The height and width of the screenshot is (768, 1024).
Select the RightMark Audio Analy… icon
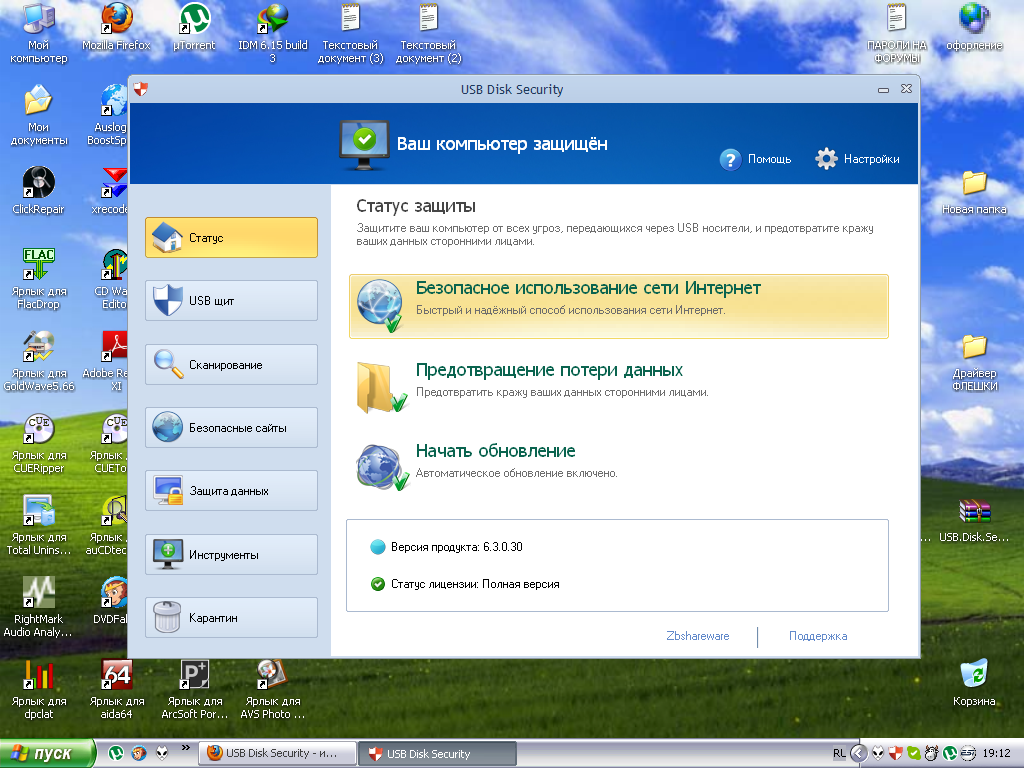pyautogui.click(x=39, y=607)
